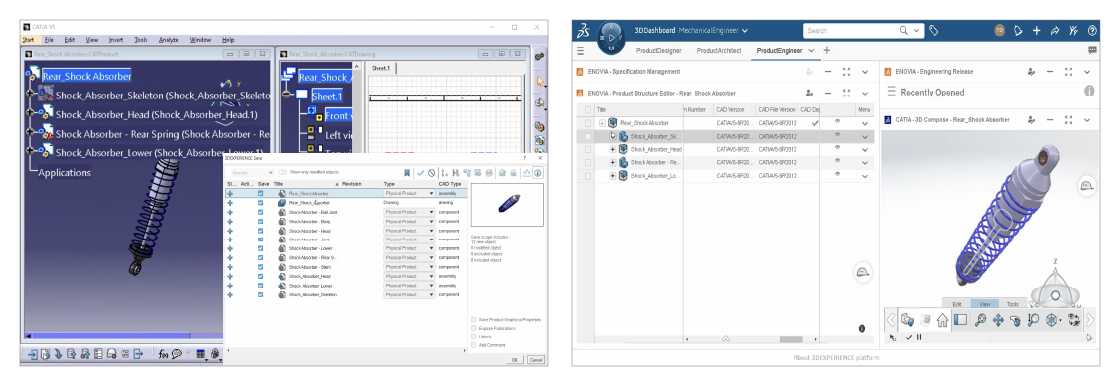Click Cancel in the 3DEXPERIENCE Save dialog
This screenshot has height=386, width=1120.
[x=536, y=360]
